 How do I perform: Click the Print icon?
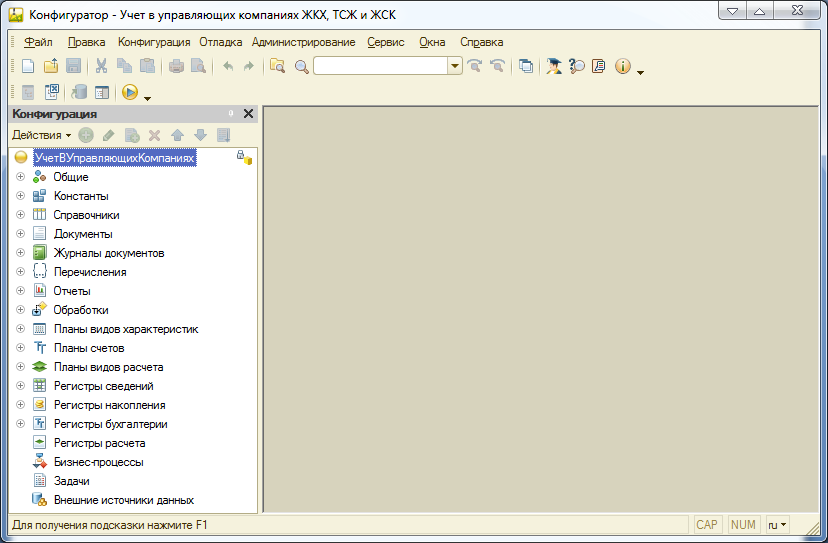[176, 66]
